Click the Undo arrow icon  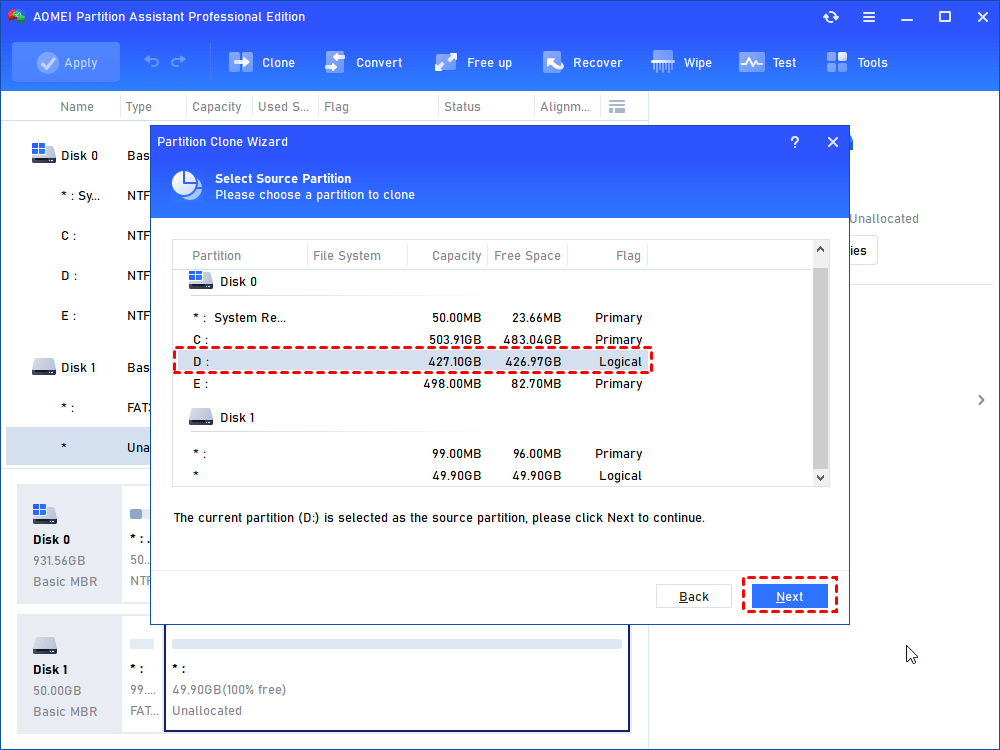(151, 62)
